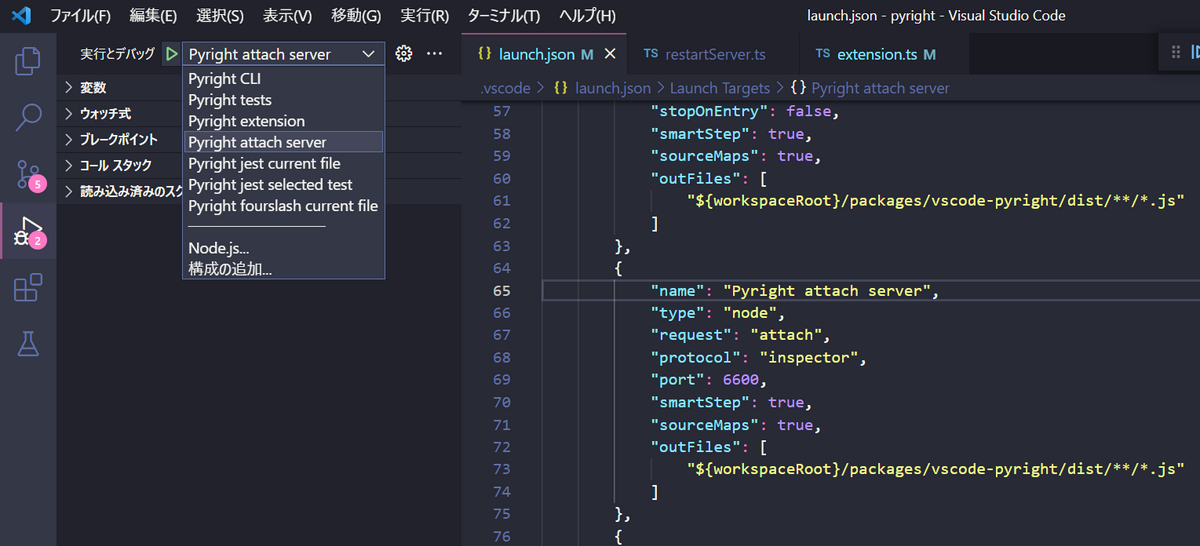This screenshot has height=546, width=1200.
Task: Click Launch Targets breadcrumb segment
Action: tap(720, 88)
